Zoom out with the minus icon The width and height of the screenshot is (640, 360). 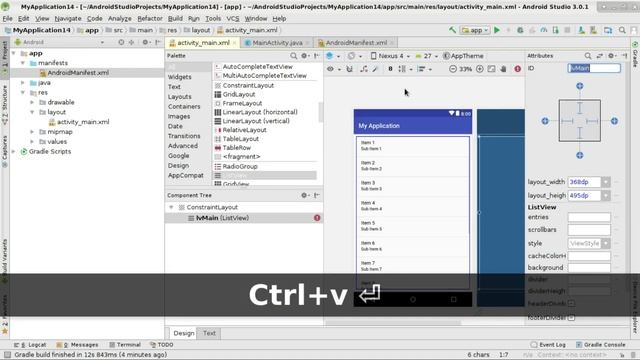pyautogui.click(x=453, y=69)
